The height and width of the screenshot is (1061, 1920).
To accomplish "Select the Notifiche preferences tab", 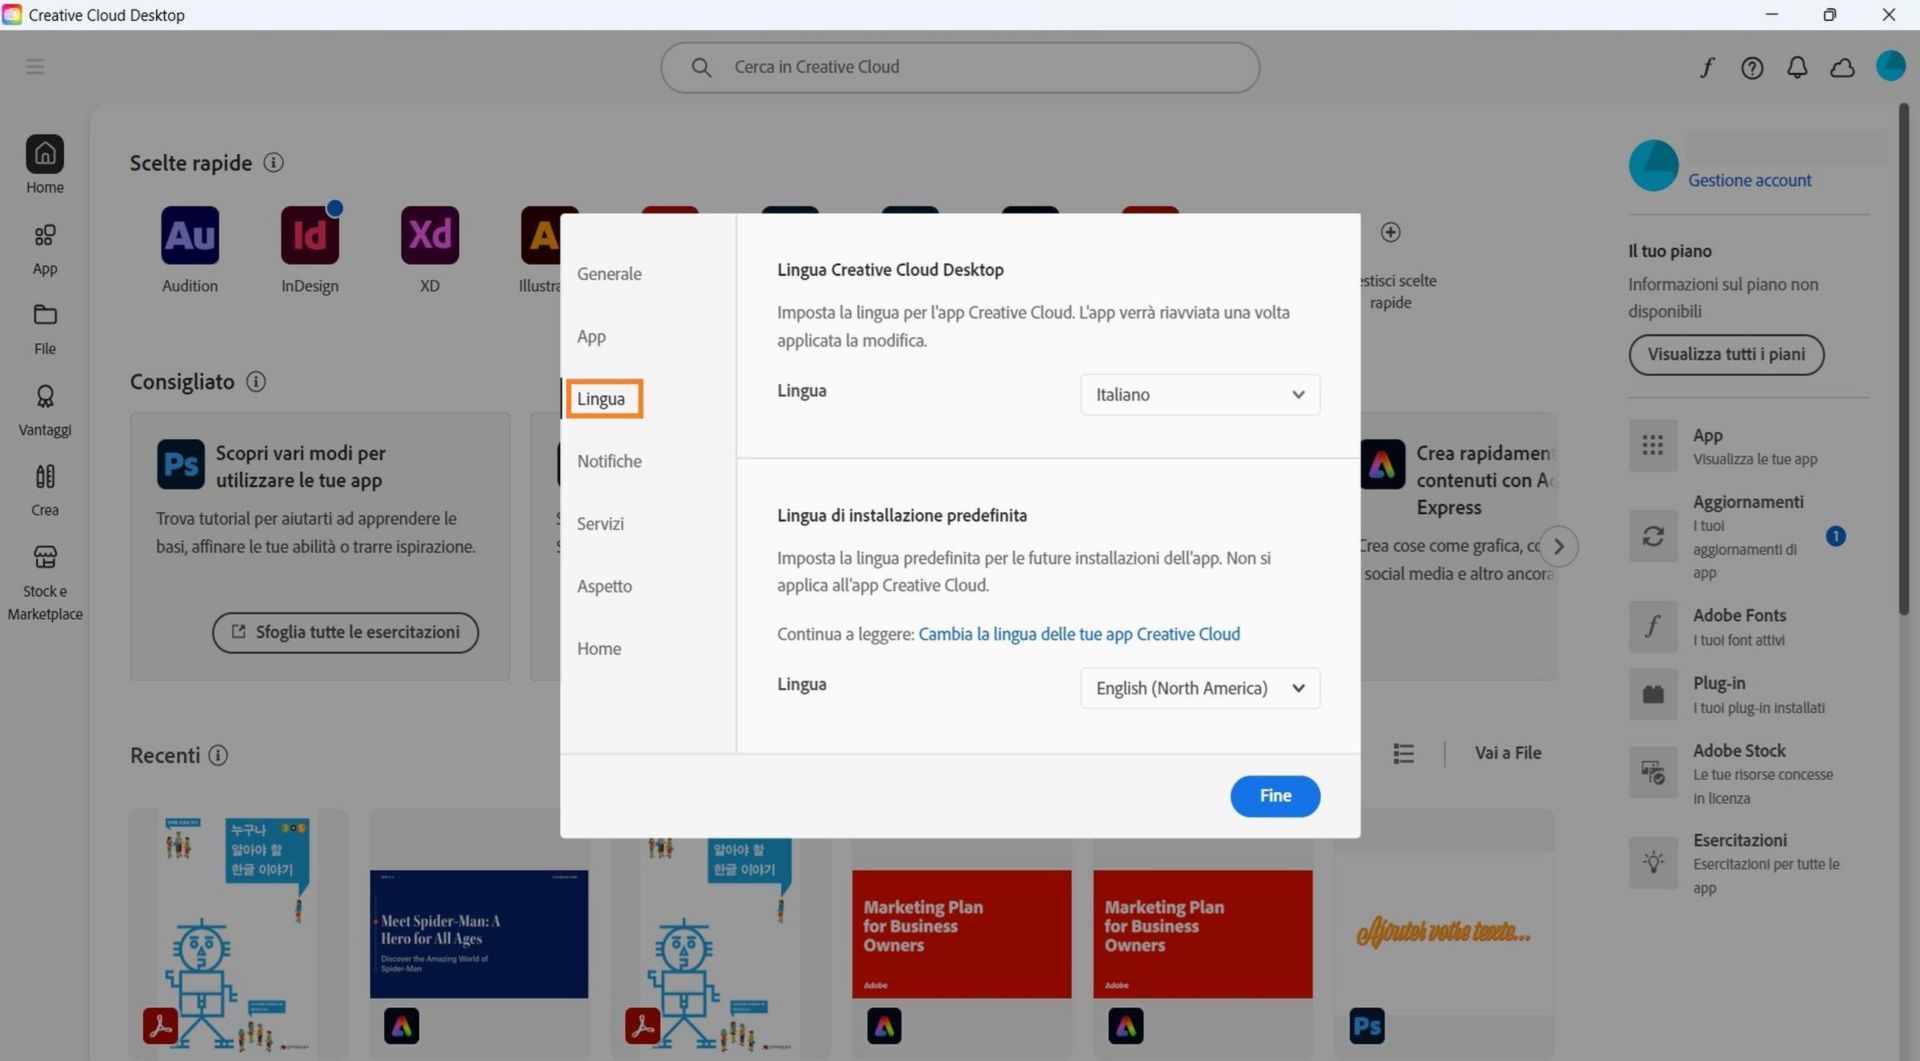I will pos(609,461).
